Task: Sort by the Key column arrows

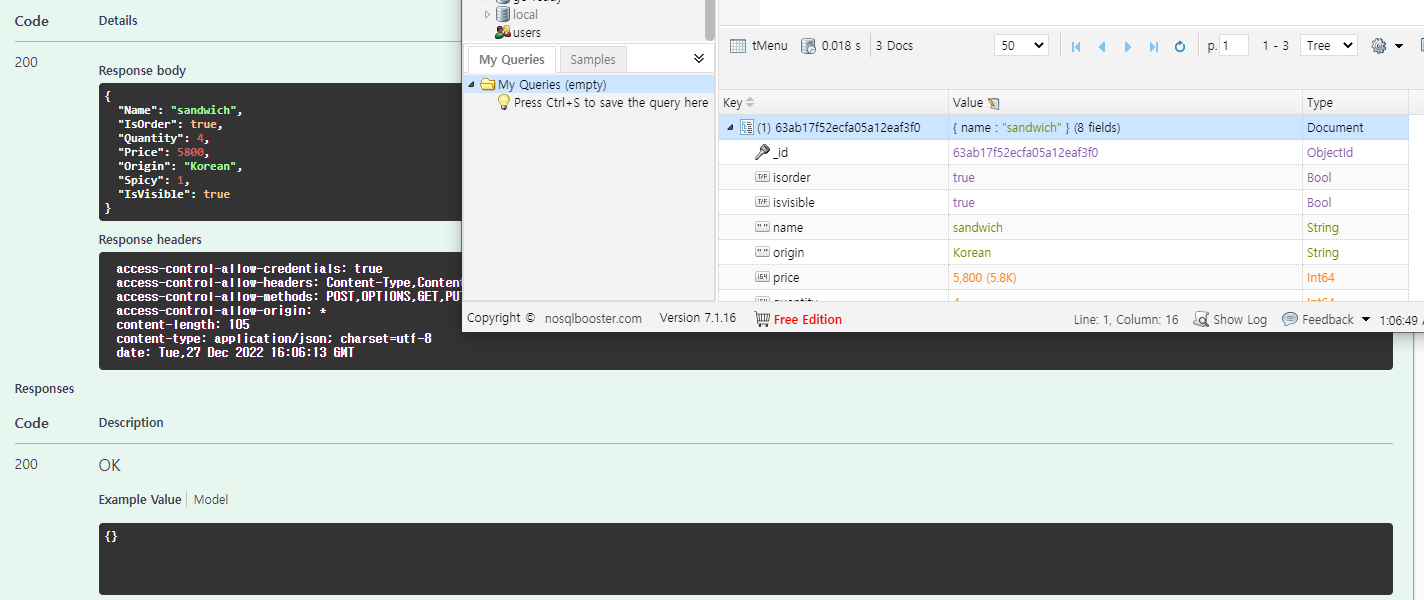Action: point(751,103)
